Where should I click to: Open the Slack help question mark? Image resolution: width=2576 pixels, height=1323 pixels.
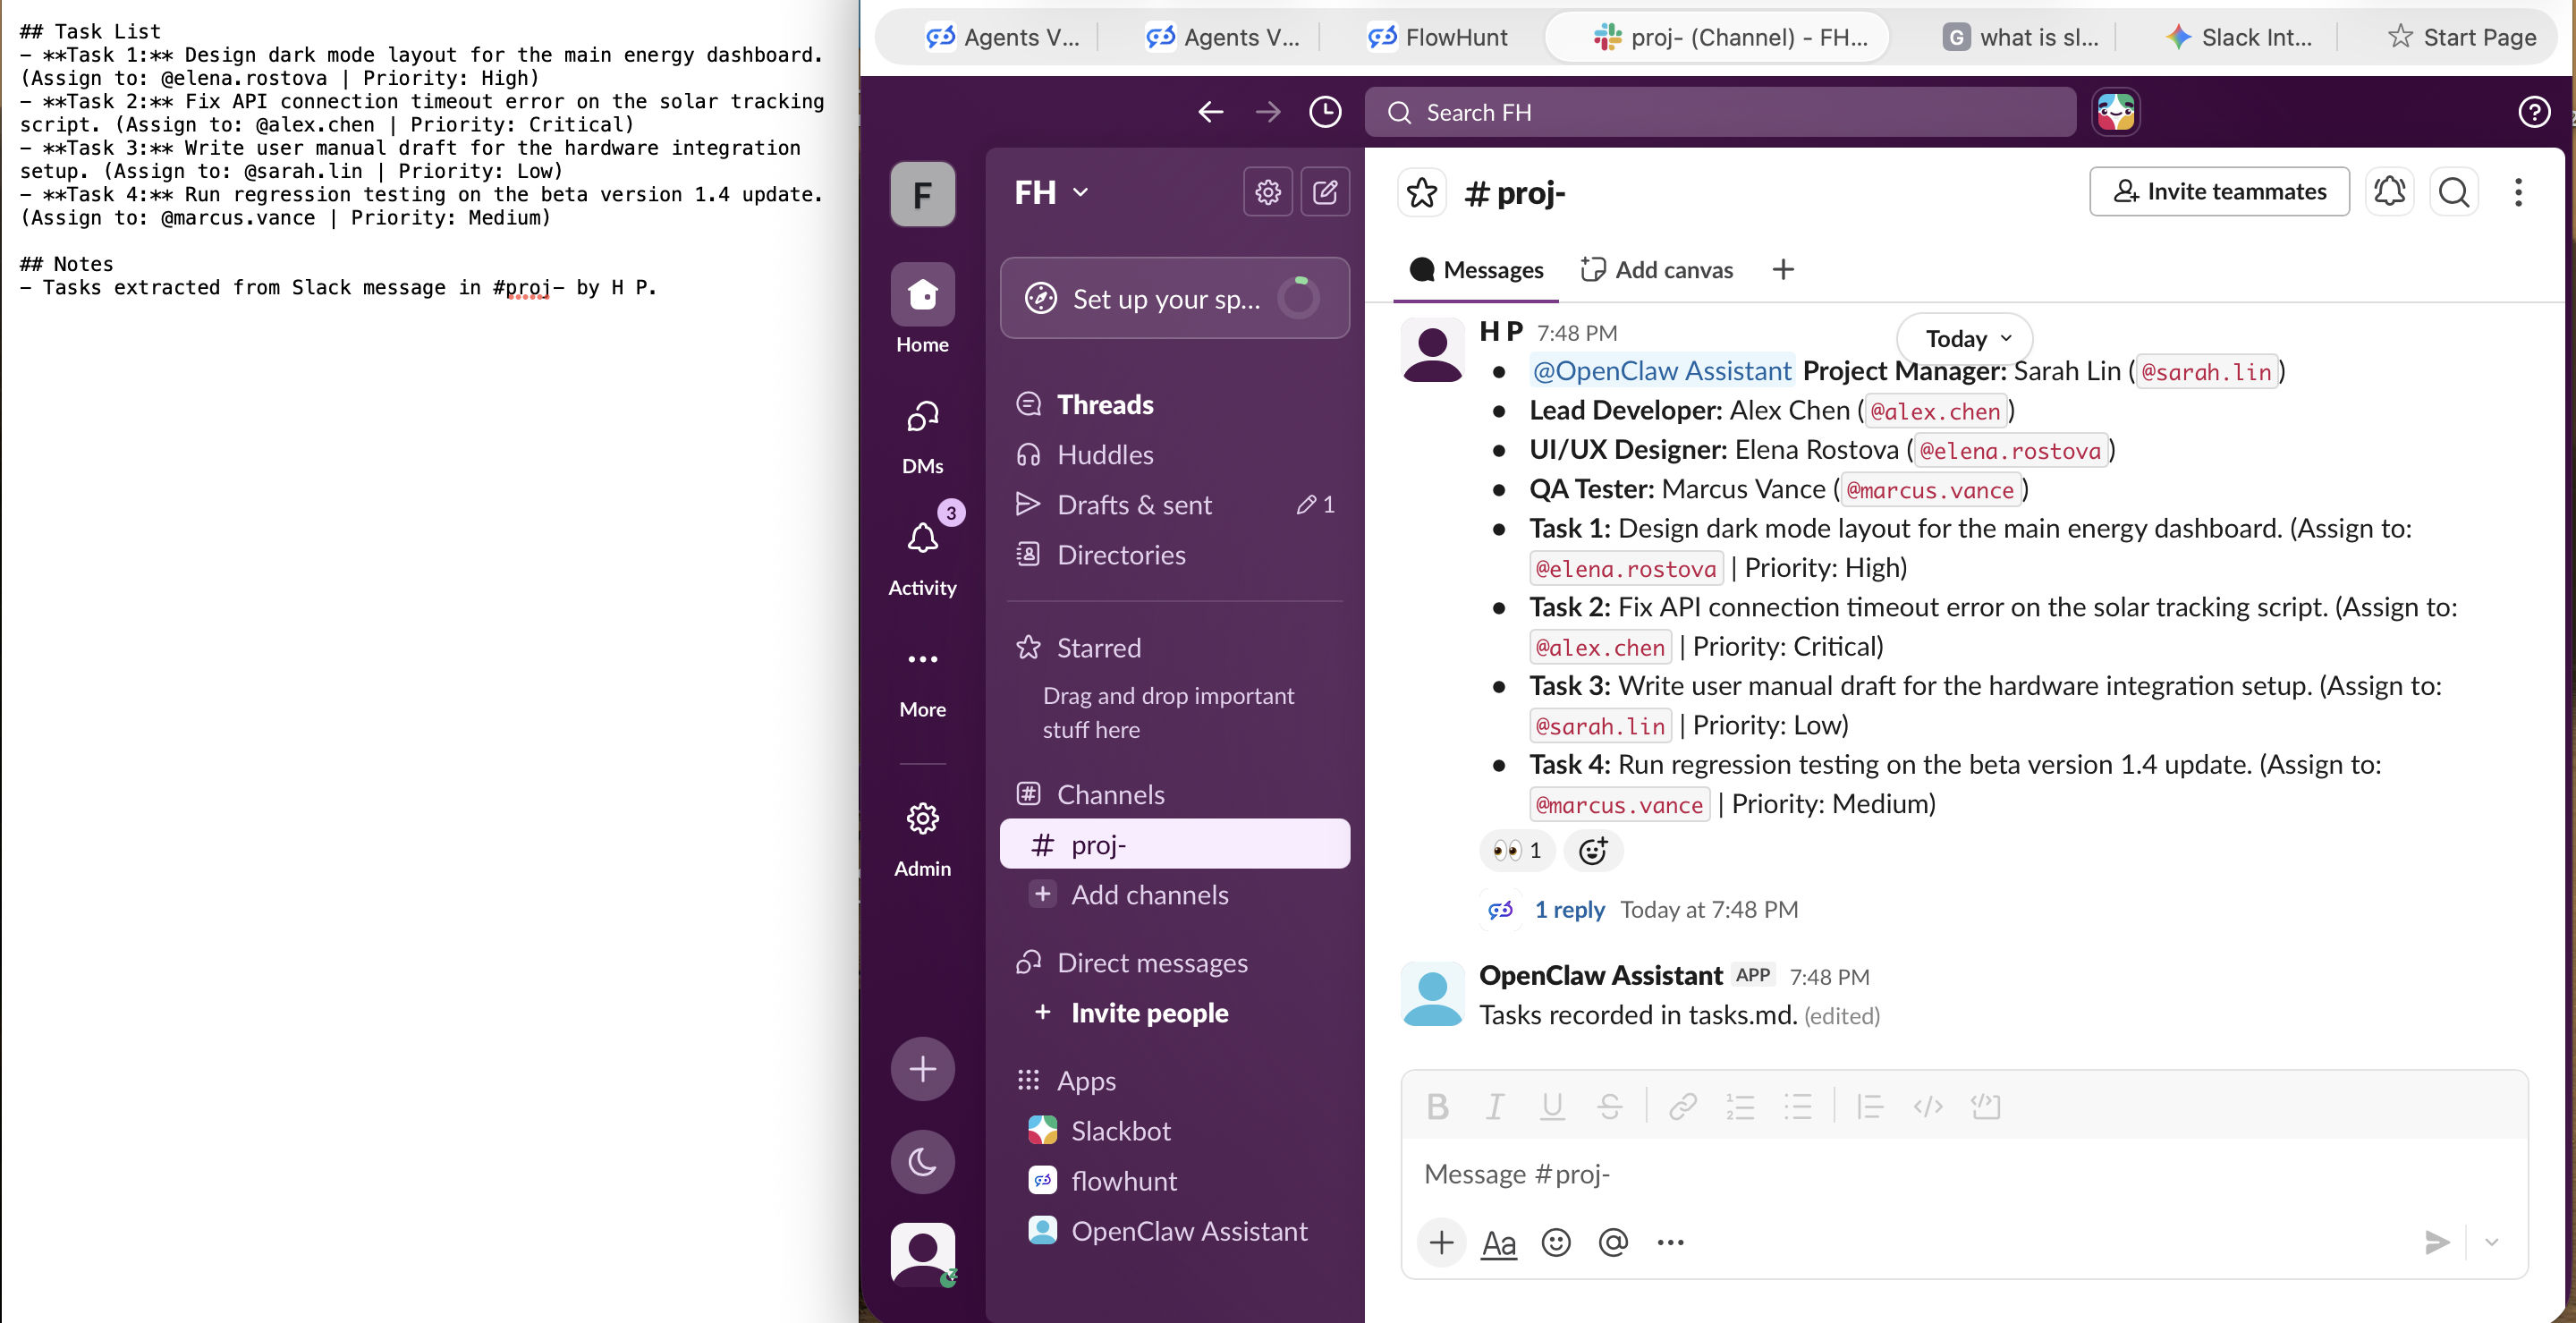(x=2533, y=112)
